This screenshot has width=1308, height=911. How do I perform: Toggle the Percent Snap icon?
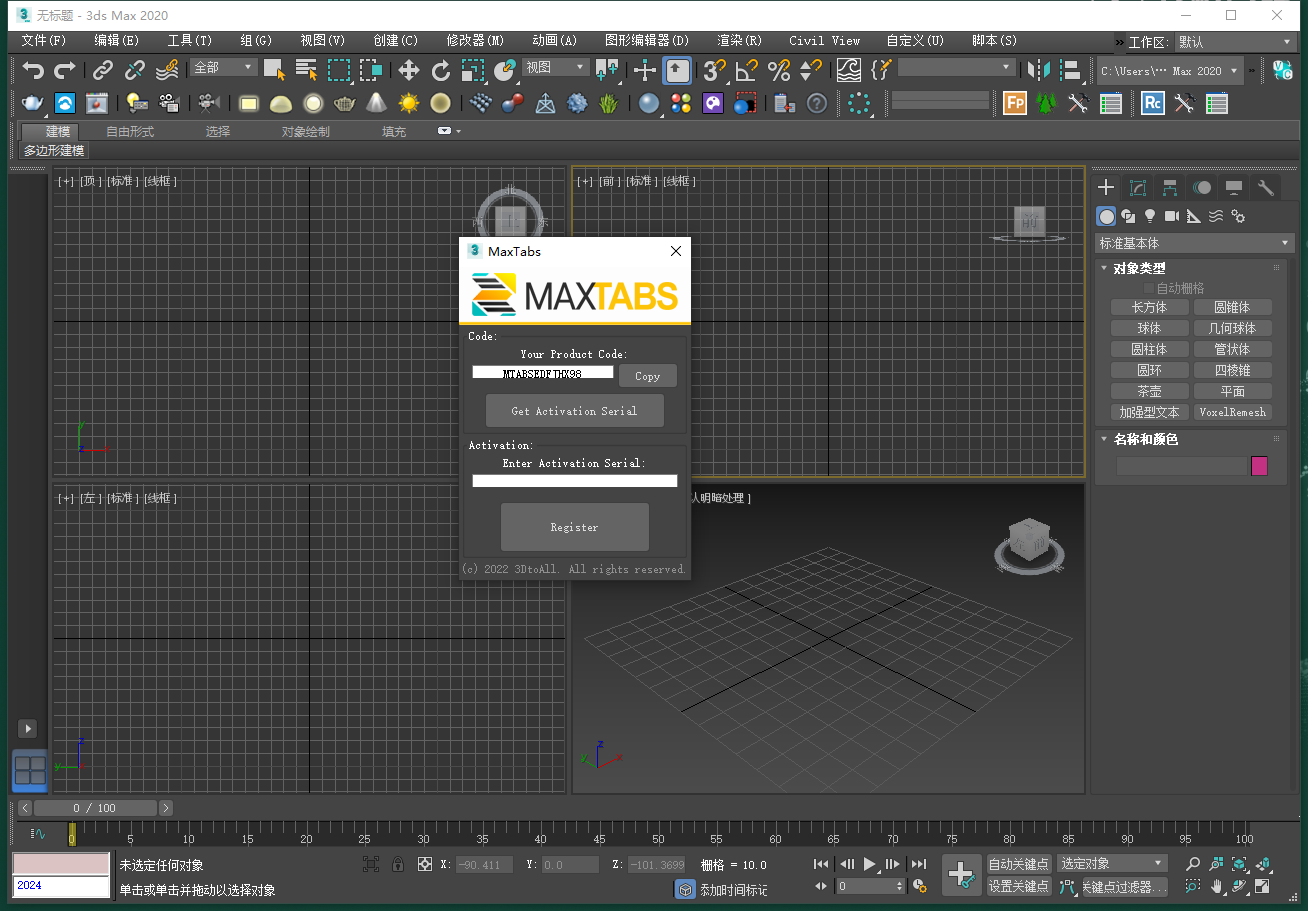779,70
